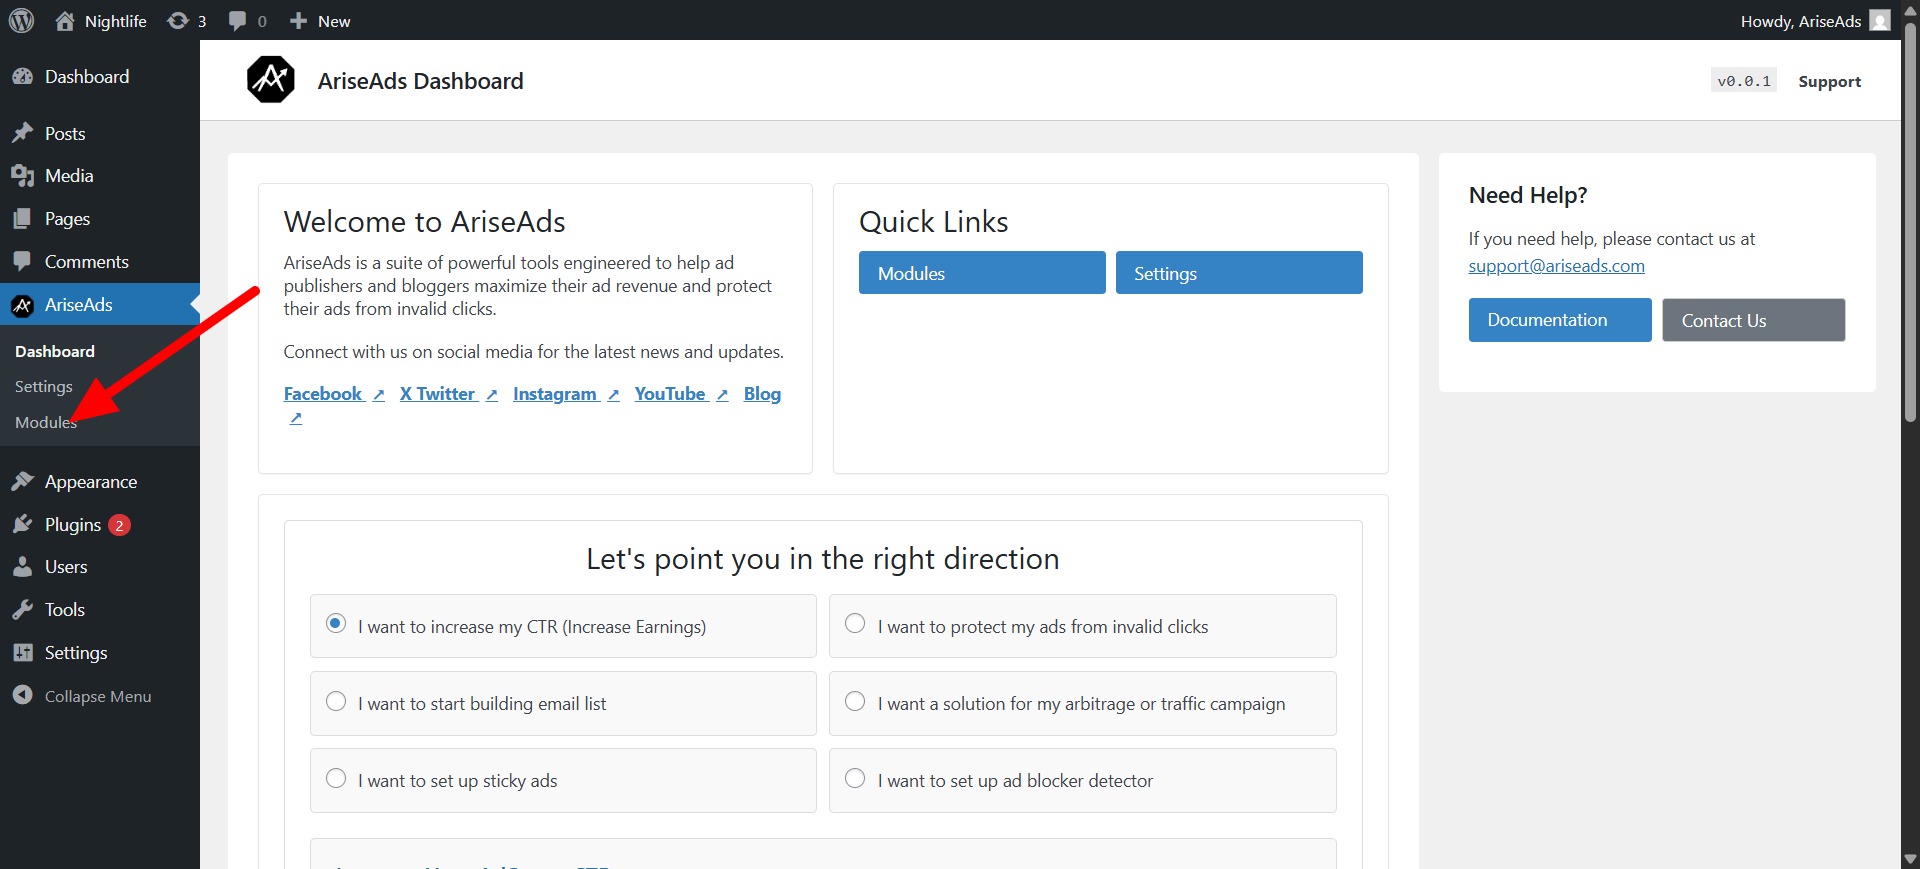1920x869 pixels.
Task: Open the Documentation button
Action: [x=1560, y=320]
